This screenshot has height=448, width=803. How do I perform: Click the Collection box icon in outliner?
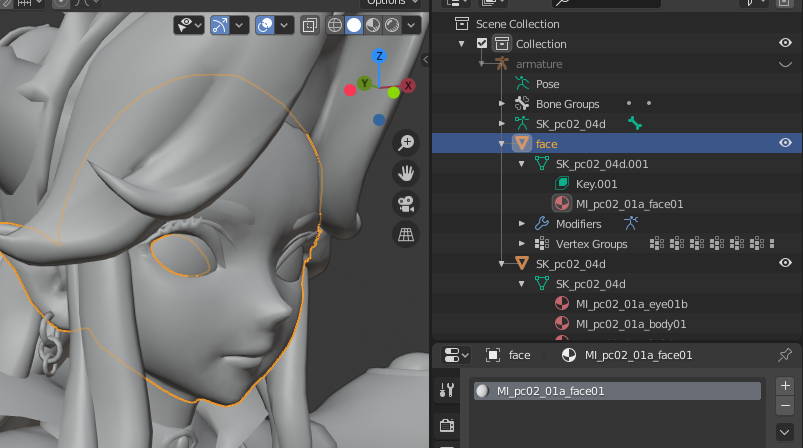click(502, 44)
